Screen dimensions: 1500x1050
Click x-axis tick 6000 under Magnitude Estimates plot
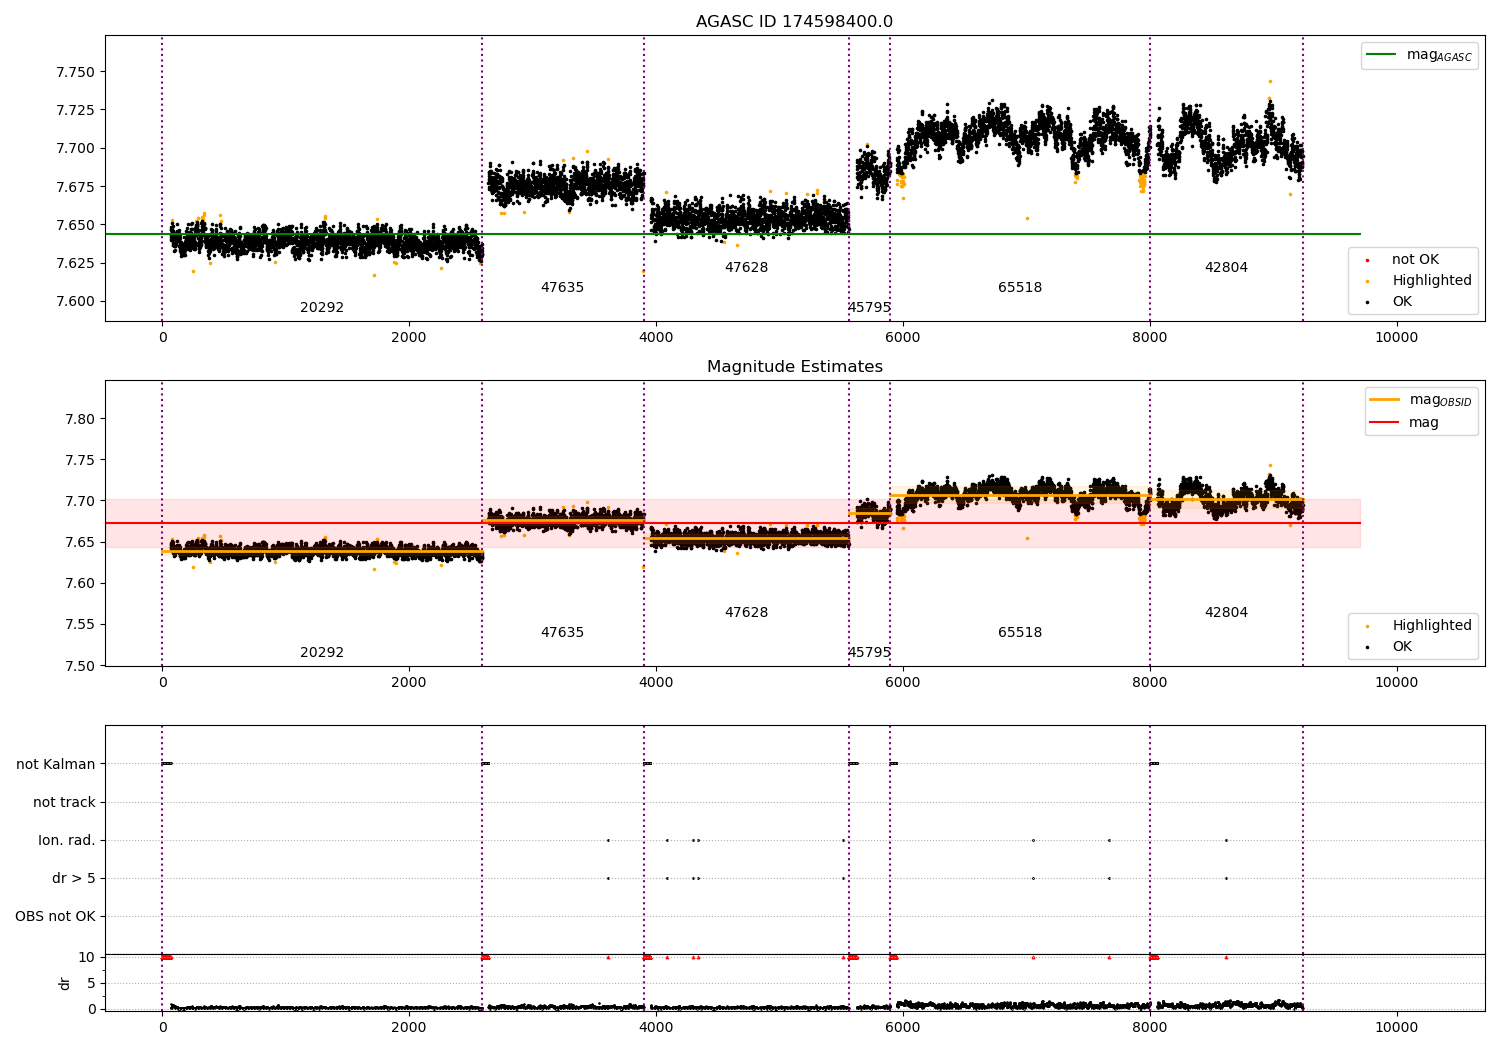click(903, 683)
